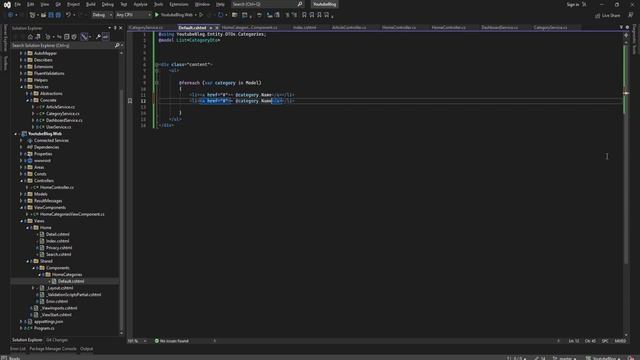This screenshot has height=360, width=640.
Task: Toggle the Track Active Item button in Solution Explorer
Action: (84, 37)
